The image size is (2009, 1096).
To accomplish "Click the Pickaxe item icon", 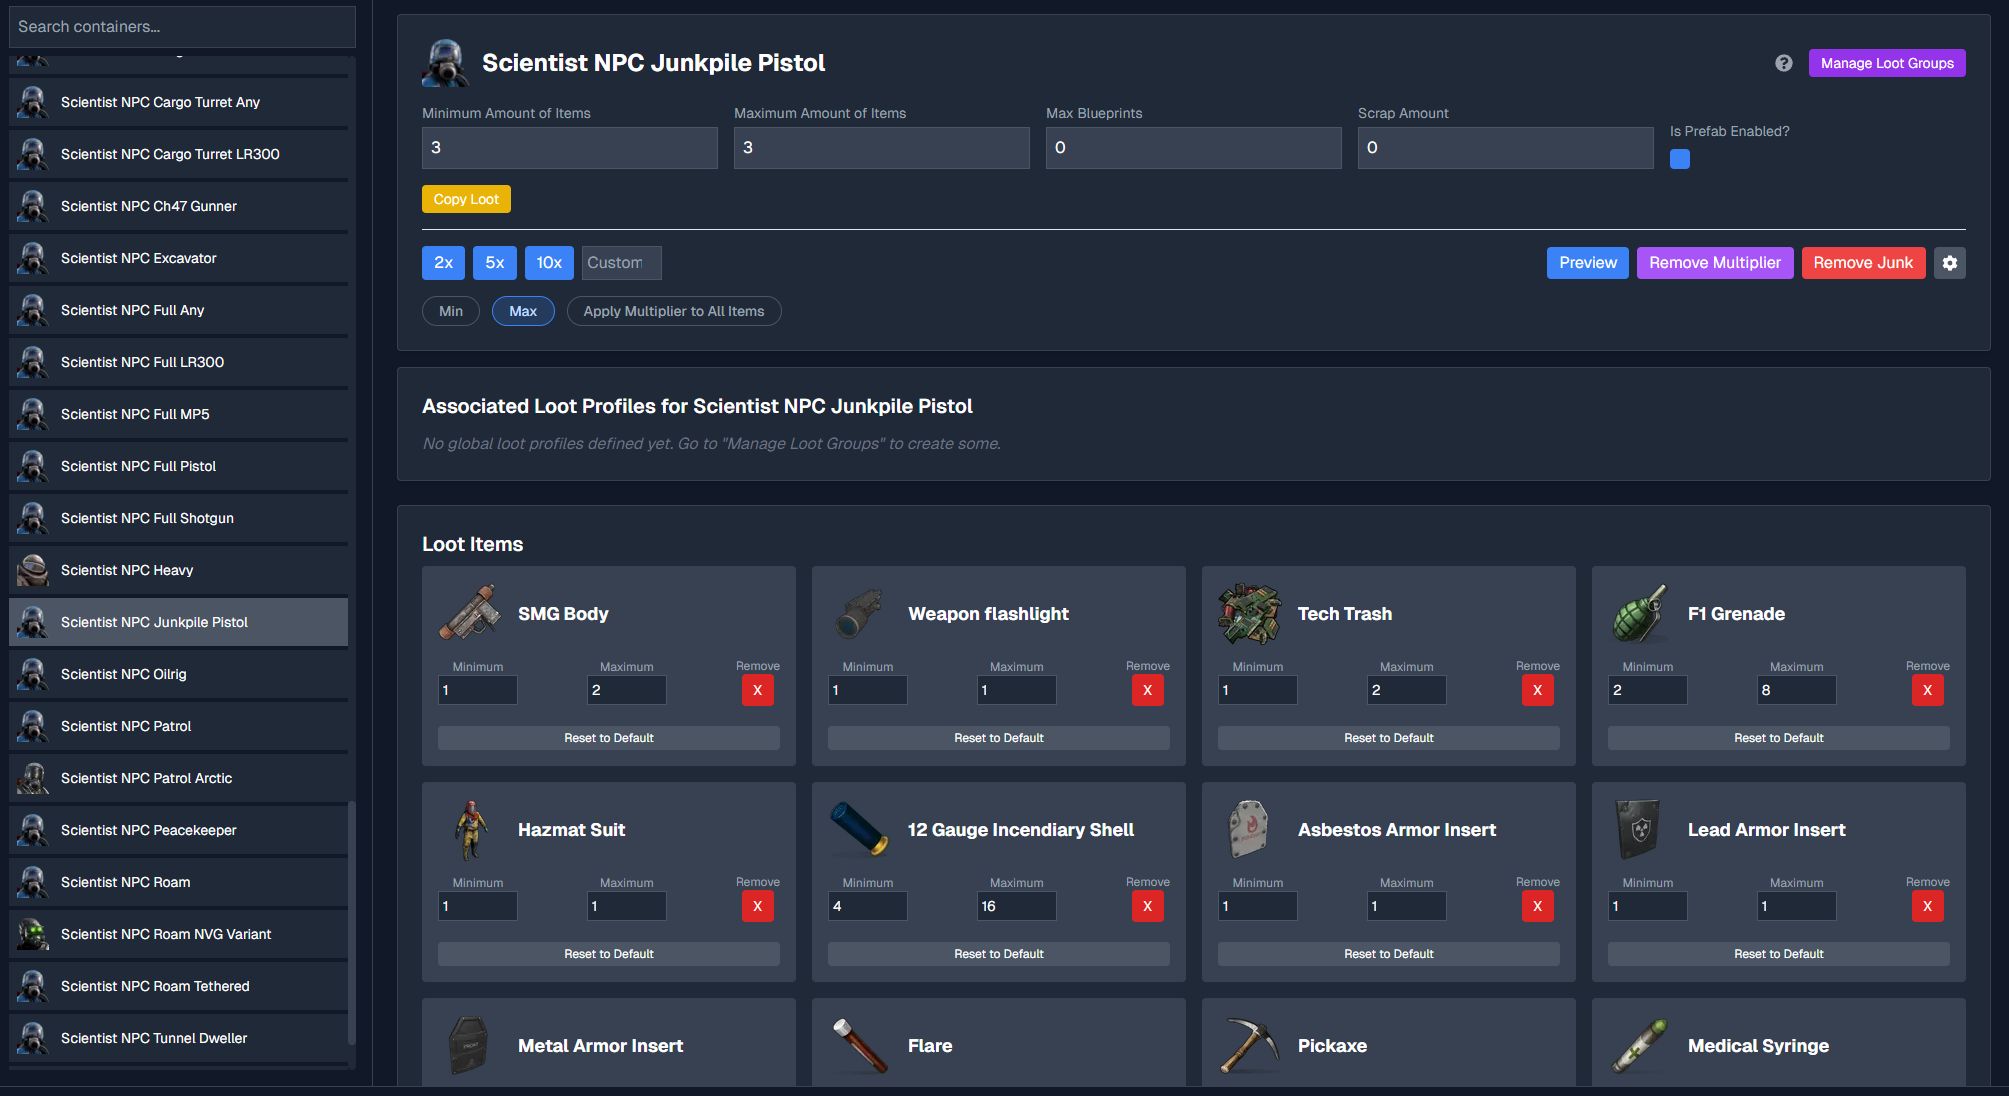I will [x=1249, y=1045].
